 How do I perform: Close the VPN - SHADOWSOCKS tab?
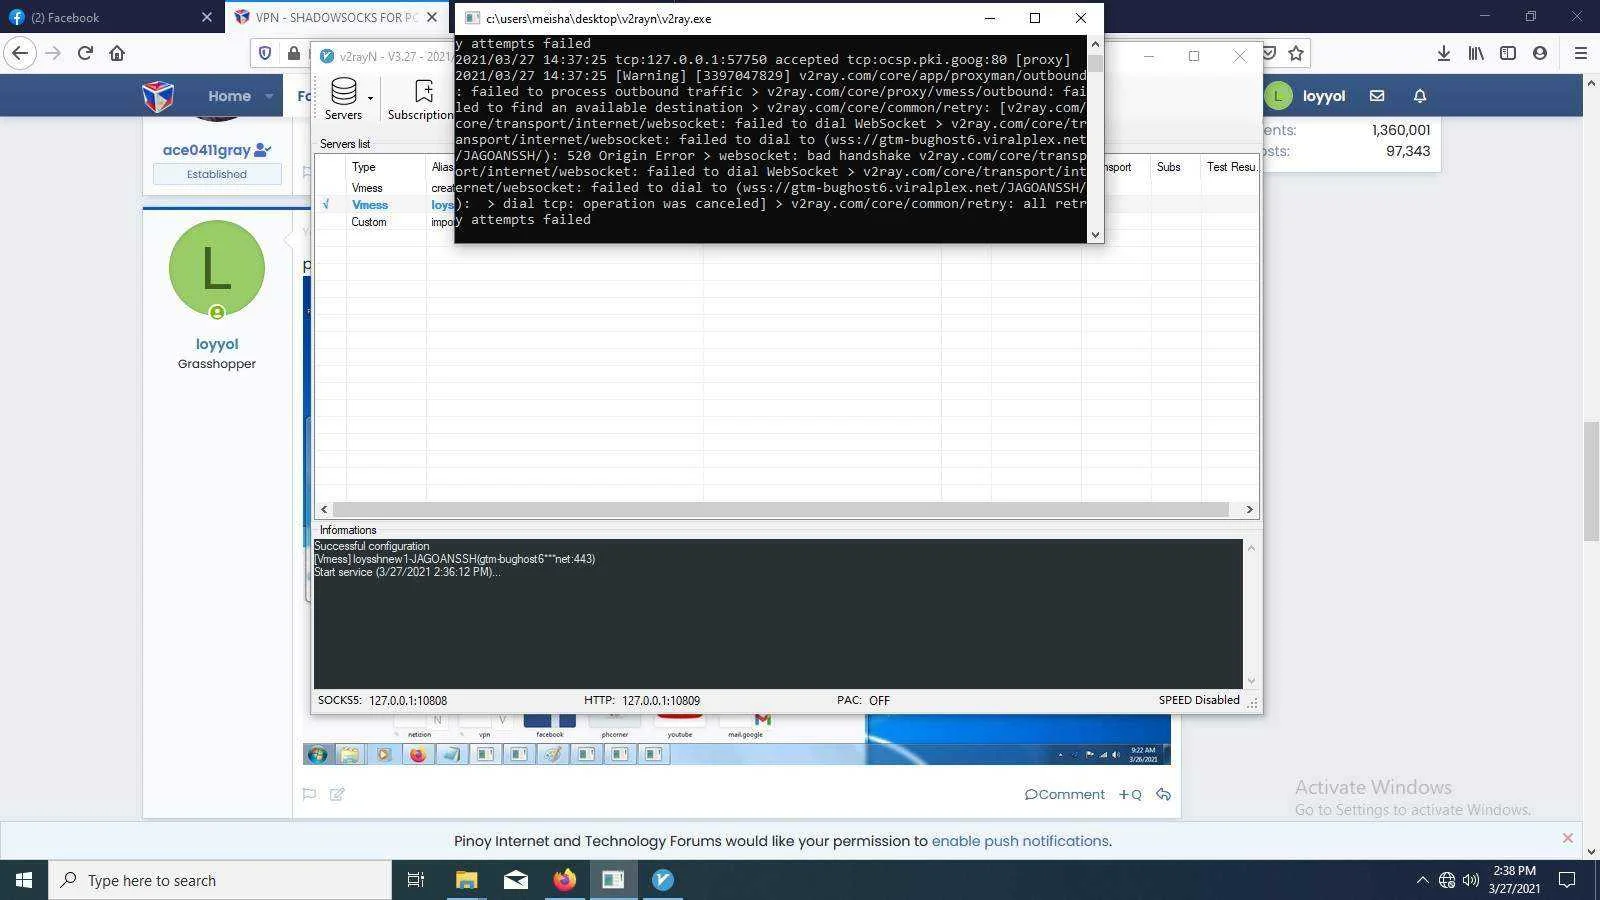pyautogui.click(x=432, y=17)
